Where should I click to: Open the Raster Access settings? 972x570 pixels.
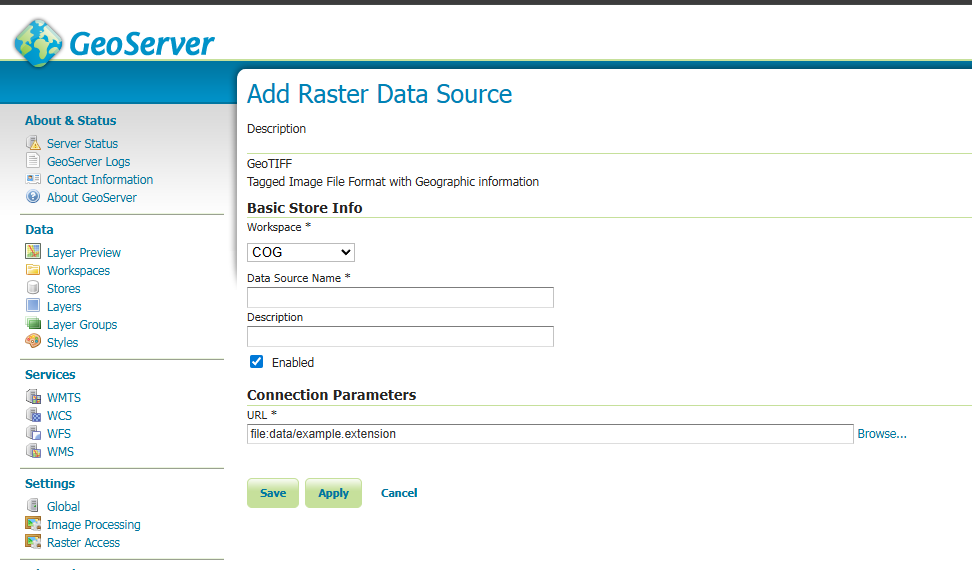click(83, 542)
